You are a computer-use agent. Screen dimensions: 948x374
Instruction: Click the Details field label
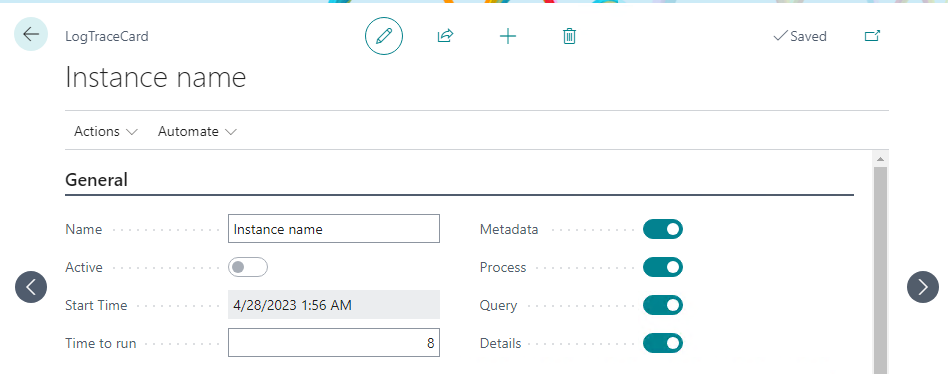(x=501, y=343)
